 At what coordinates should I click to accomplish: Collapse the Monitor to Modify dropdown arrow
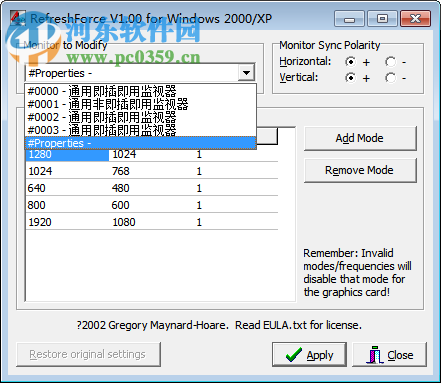[246, 73]
